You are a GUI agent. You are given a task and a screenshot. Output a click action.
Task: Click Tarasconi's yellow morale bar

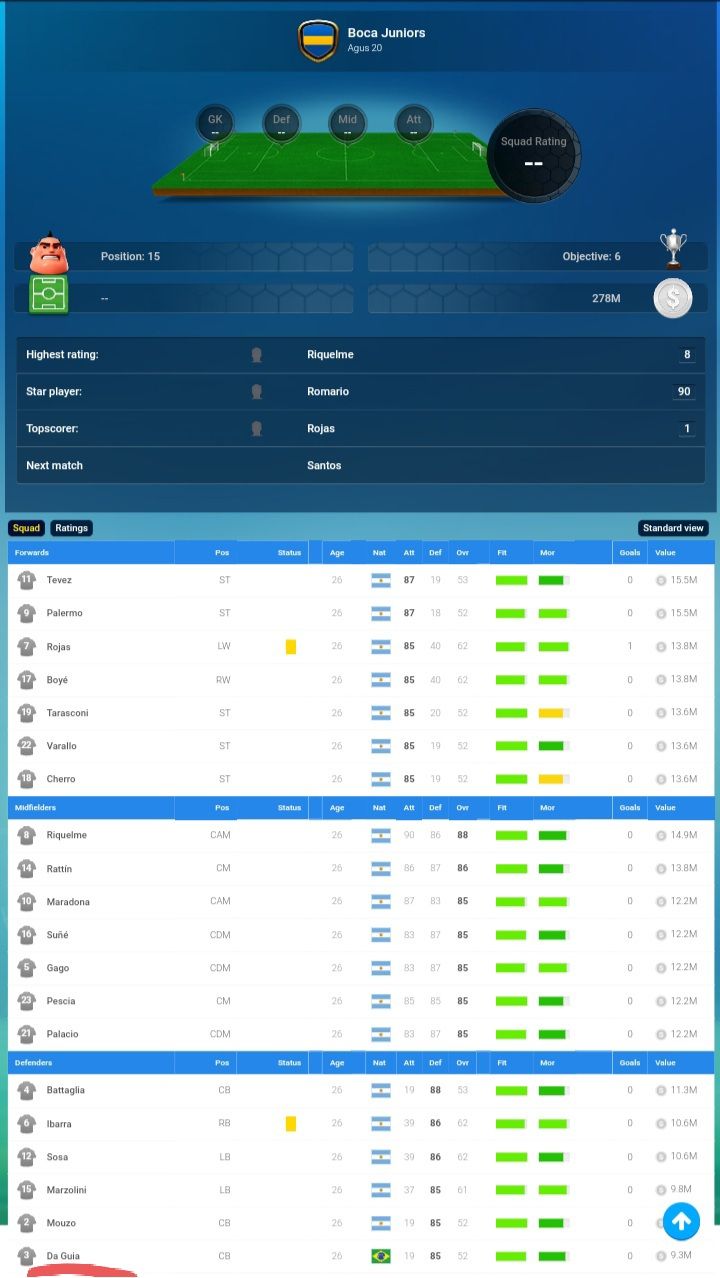tap(553, 713)
